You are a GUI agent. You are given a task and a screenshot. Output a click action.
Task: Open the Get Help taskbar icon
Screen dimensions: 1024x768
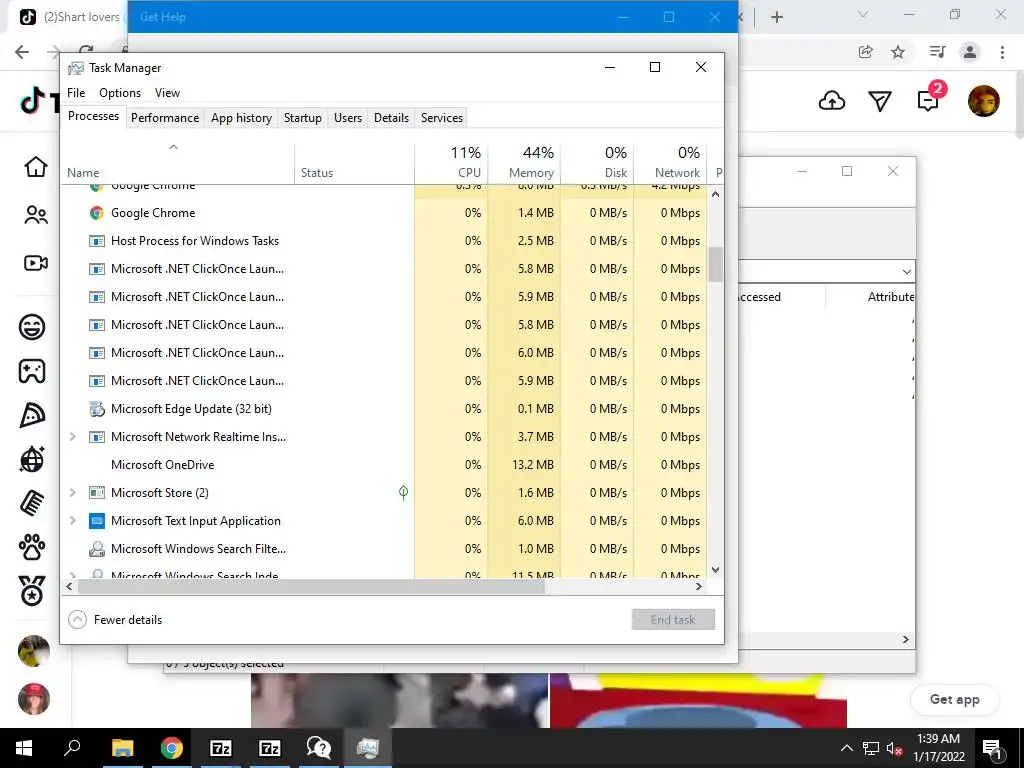(x=319, y=748)
